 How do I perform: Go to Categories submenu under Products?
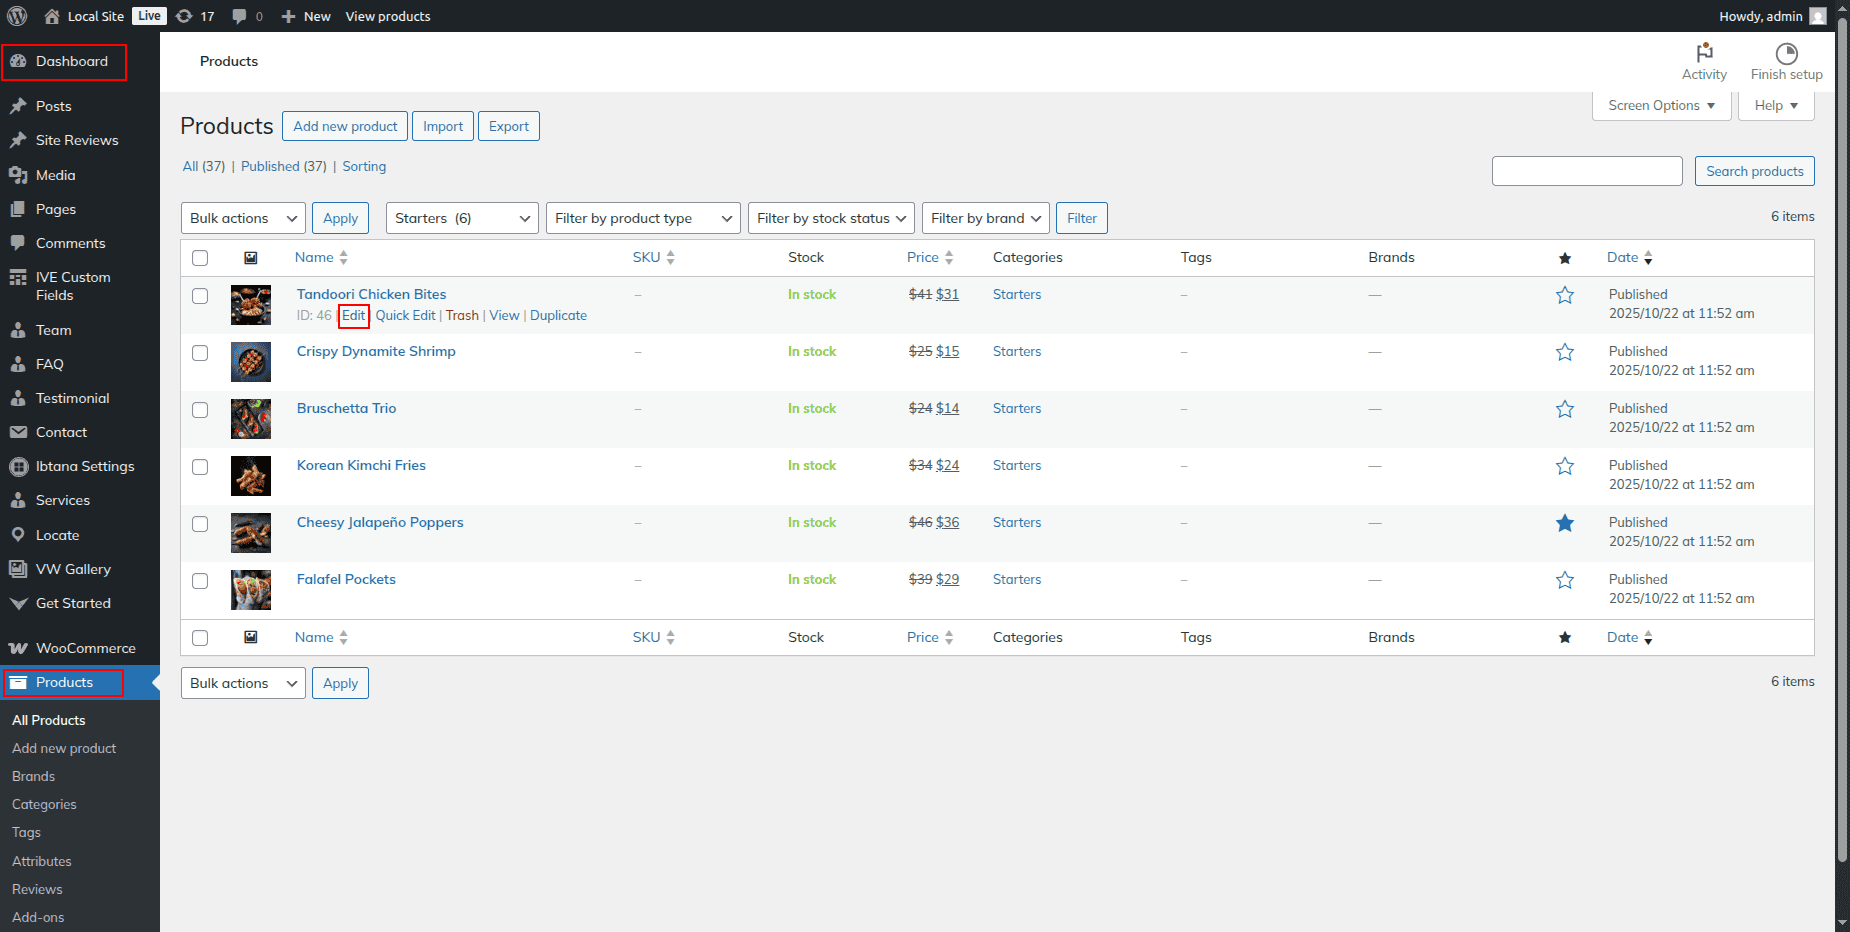(x=44, y=804)
